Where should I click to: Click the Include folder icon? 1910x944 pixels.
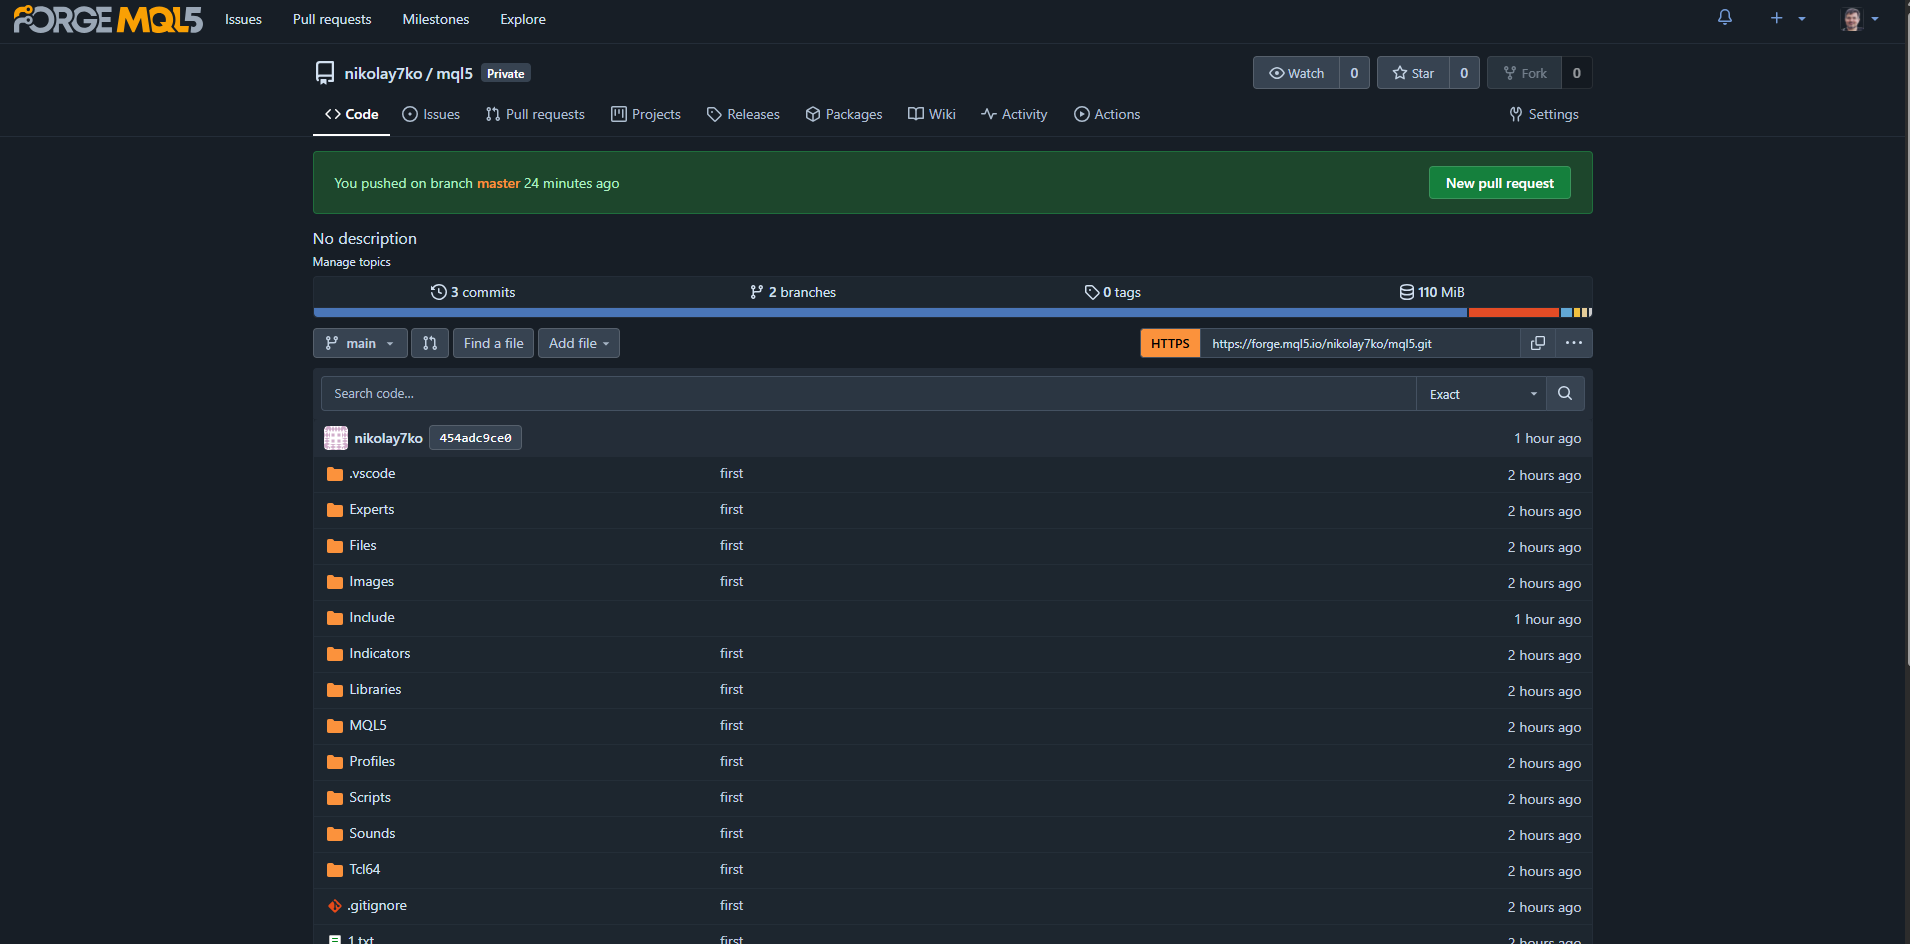click(x=335, y=618)
